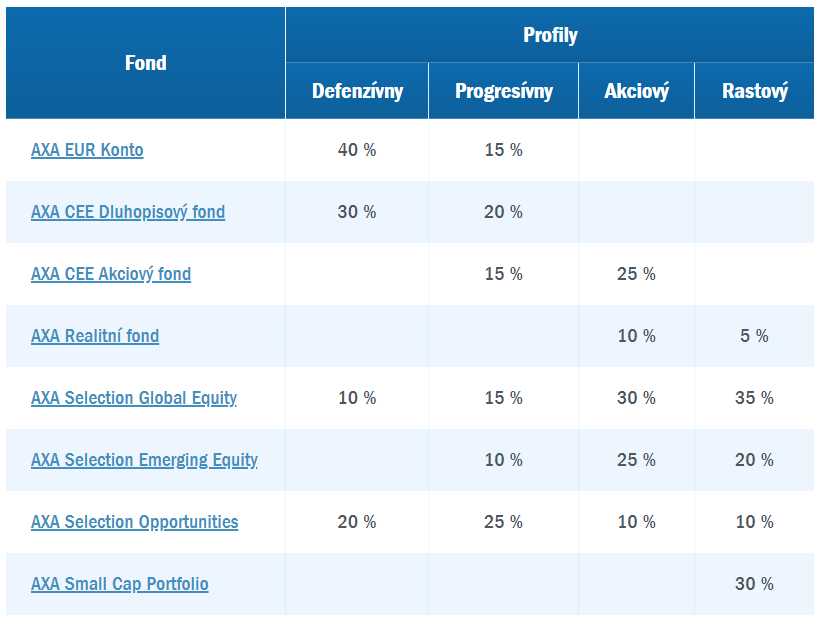Click the 40 % Defenzívny cell
Viewport: 820px width, 620px height.
(357, 150)
